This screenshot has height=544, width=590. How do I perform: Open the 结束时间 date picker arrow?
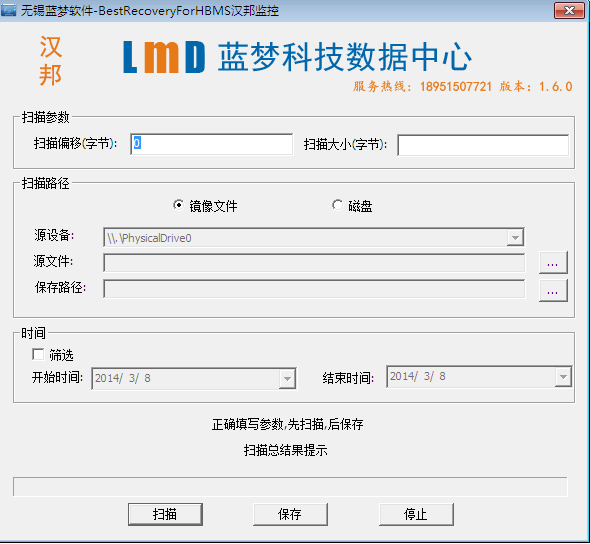pyautogui.click(x=563, y=377)
